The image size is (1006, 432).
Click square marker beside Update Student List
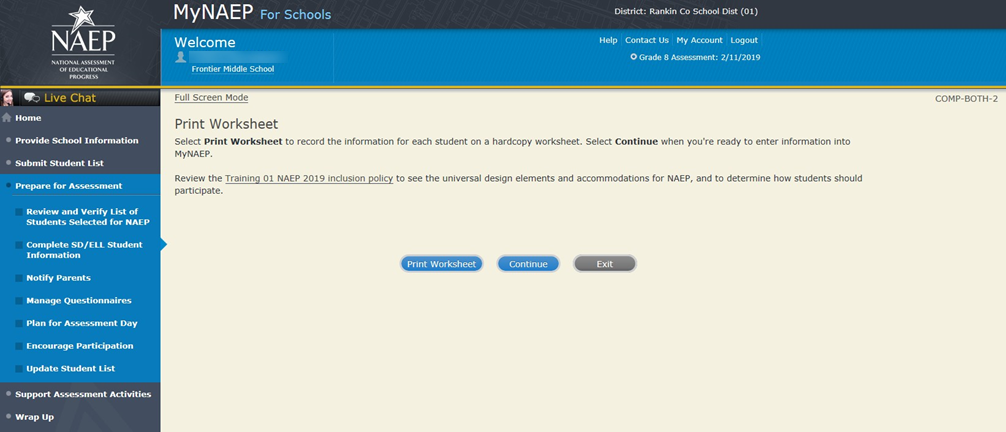19,369
